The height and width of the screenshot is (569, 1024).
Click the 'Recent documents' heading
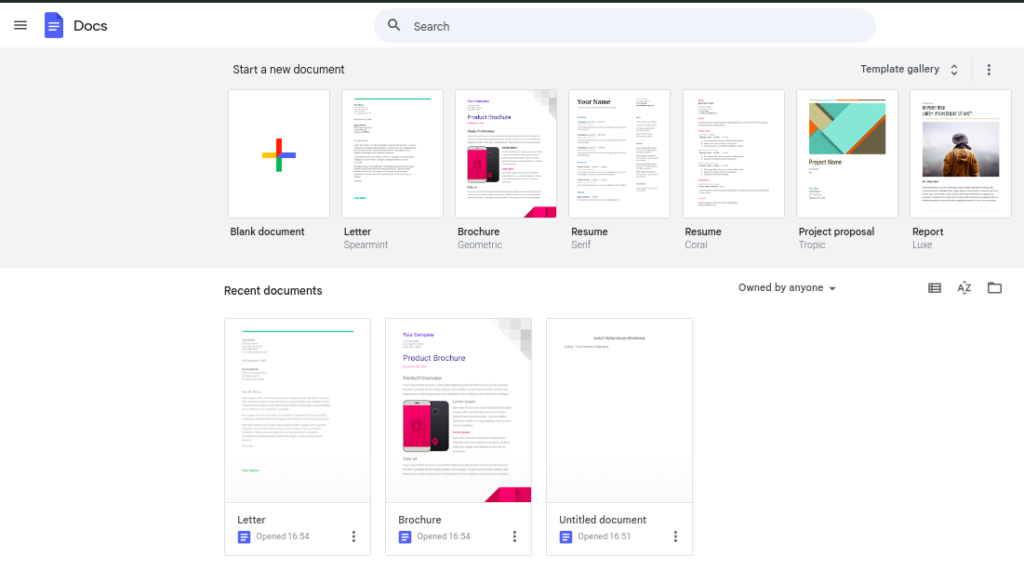(273, 291)
